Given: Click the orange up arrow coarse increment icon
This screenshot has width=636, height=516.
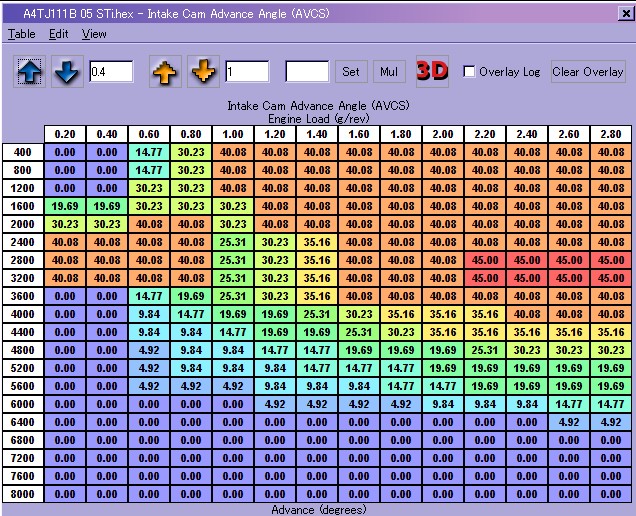Looking at the screenshot, I should click(x=165, y=72).
